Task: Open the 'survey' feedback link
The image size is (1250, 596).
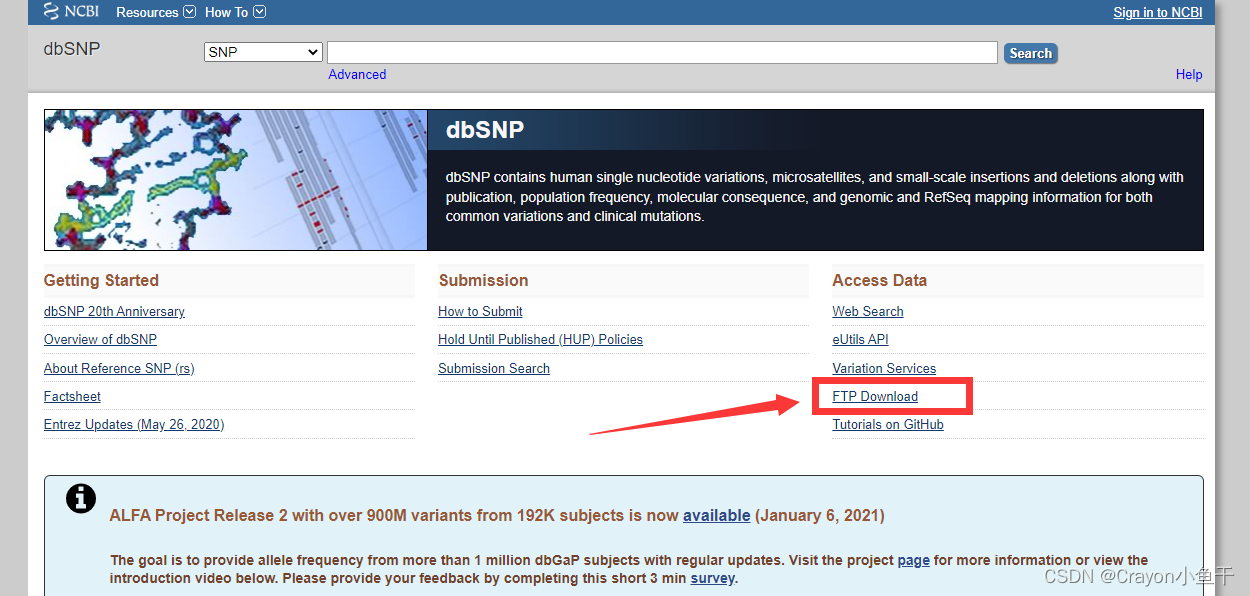Action: pyautogui.click(x=713, y=578)
